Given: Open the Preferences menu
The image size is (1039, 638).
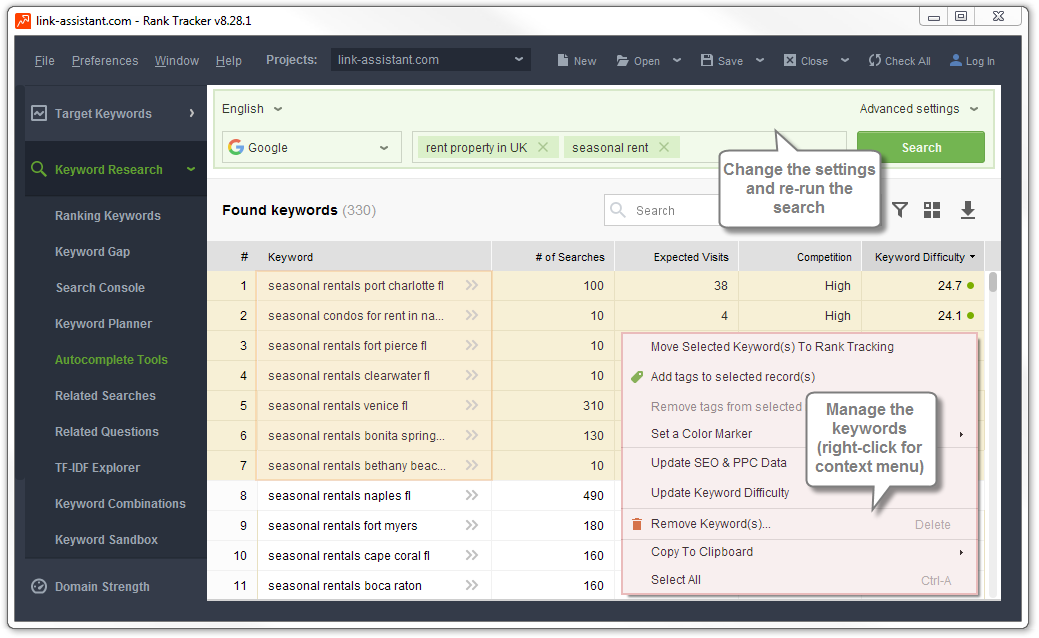Looking at the screenshot, I should pos(105,60).
